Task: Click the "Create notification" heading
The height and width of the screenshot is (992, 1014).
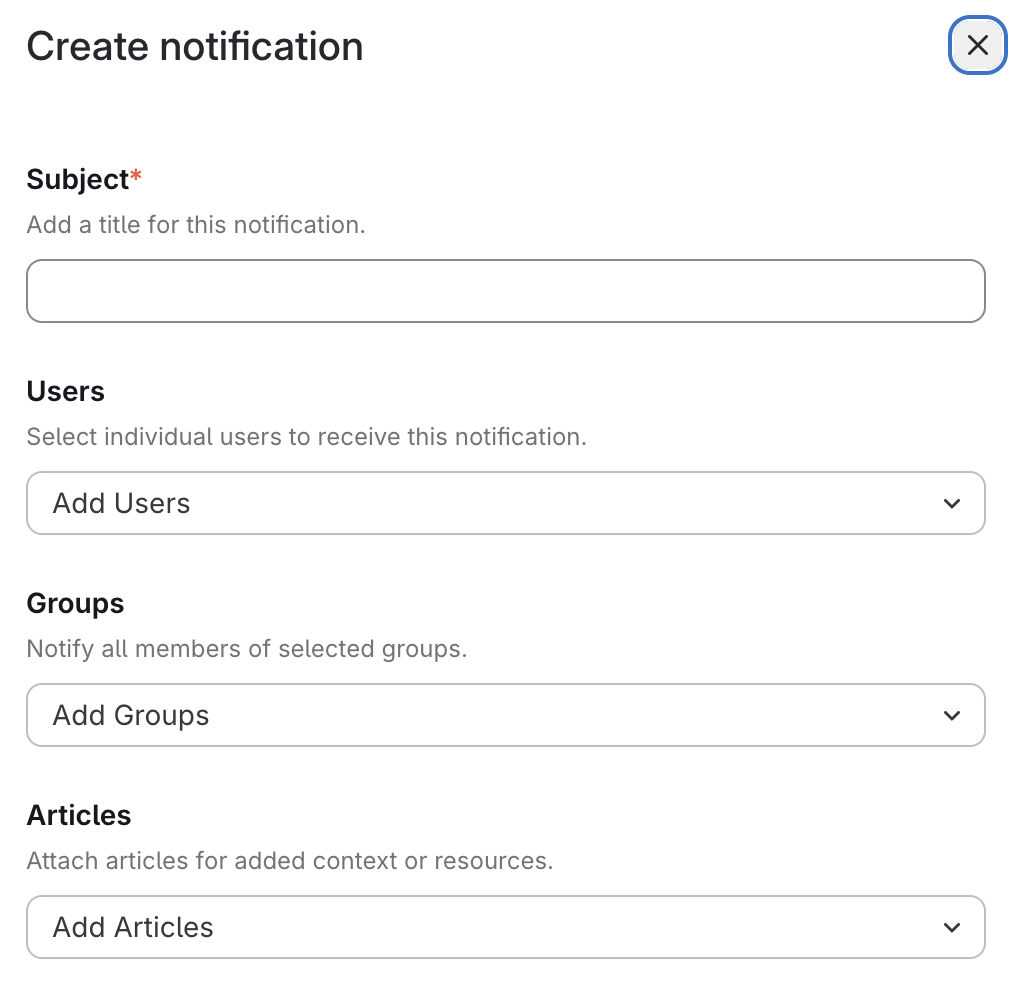Action: tap(195, 47)
